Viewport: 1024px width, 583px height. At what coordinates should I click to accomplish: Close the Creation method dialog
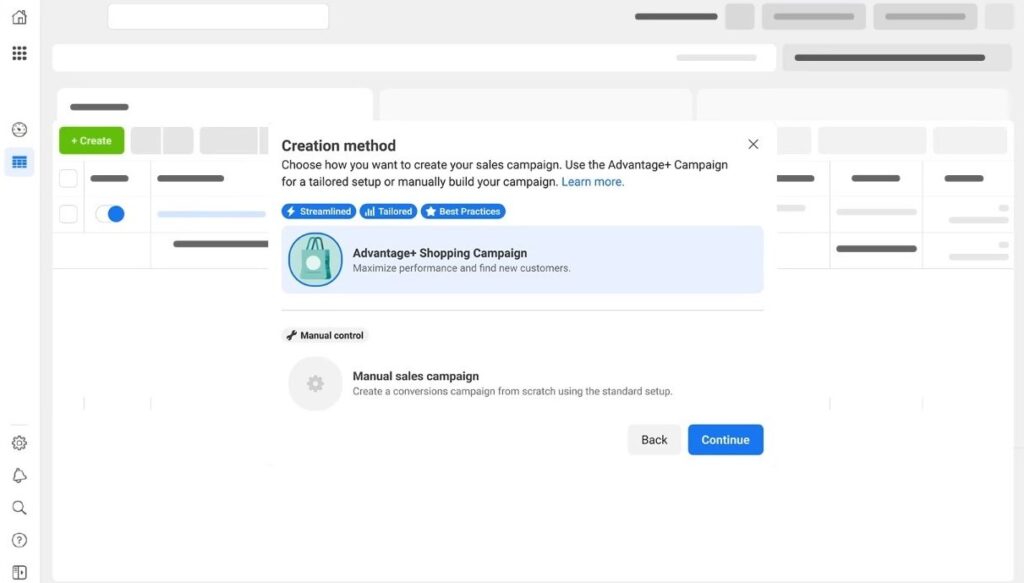753,144
